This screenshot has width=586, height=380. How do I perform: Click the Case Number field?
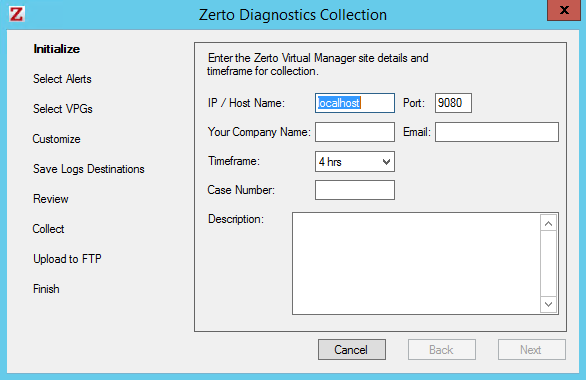pos(355,190)
